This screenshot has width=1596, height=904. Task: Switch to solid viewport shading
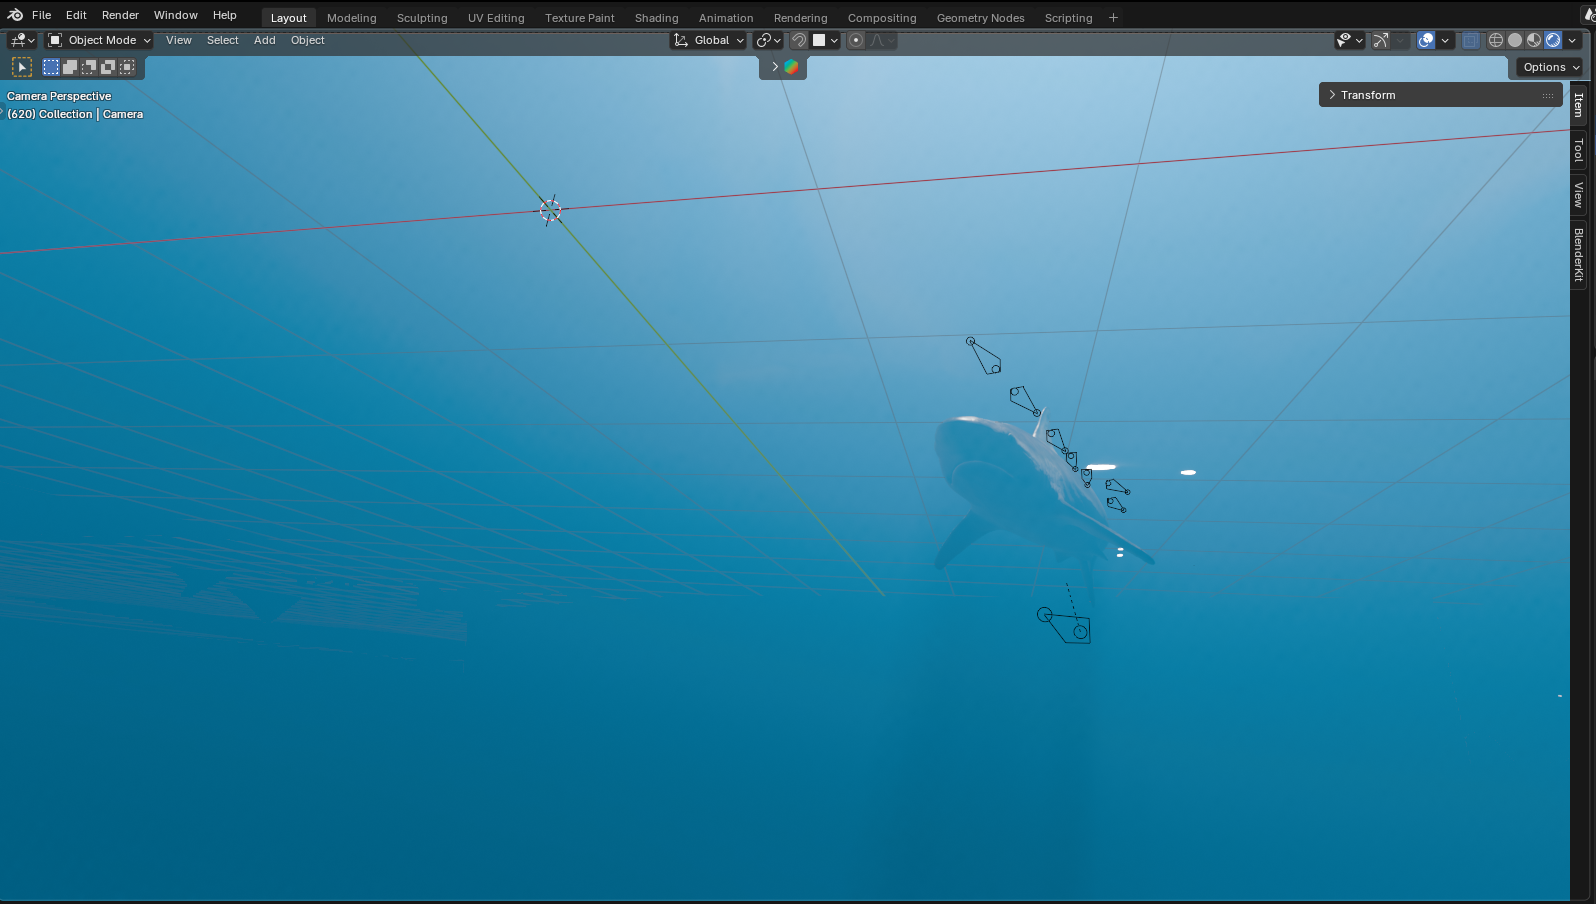tap(1515, 40)
